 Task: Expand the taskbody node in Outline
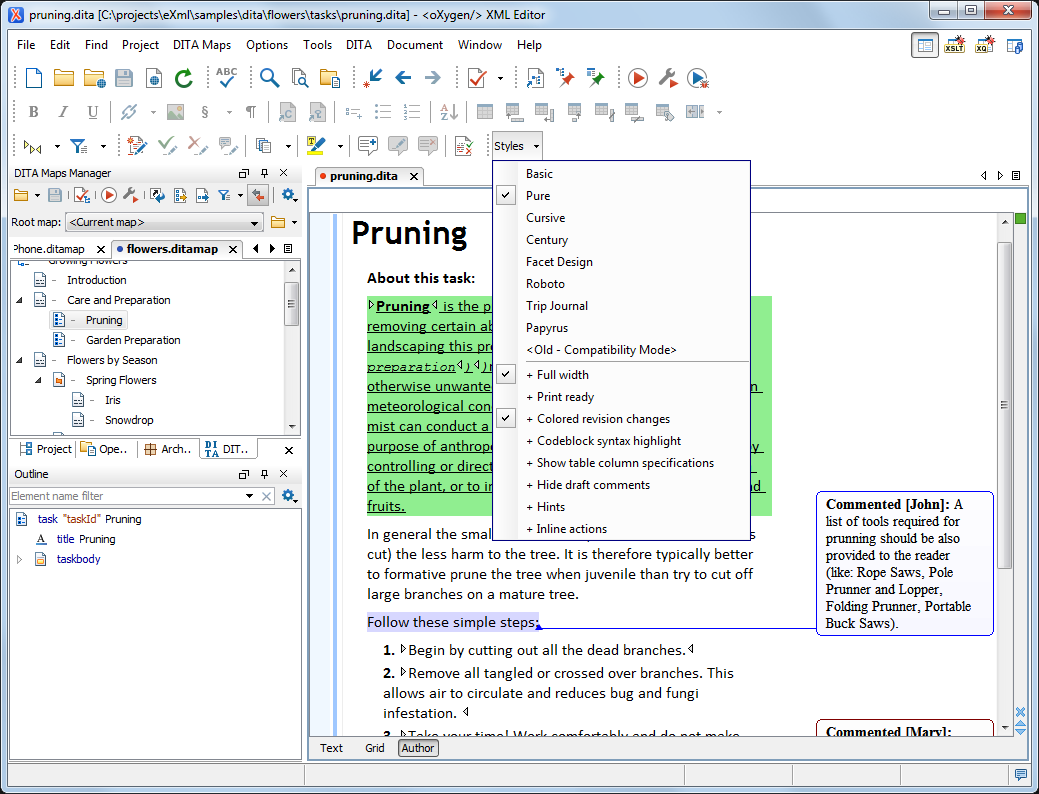tap(19, 559)
